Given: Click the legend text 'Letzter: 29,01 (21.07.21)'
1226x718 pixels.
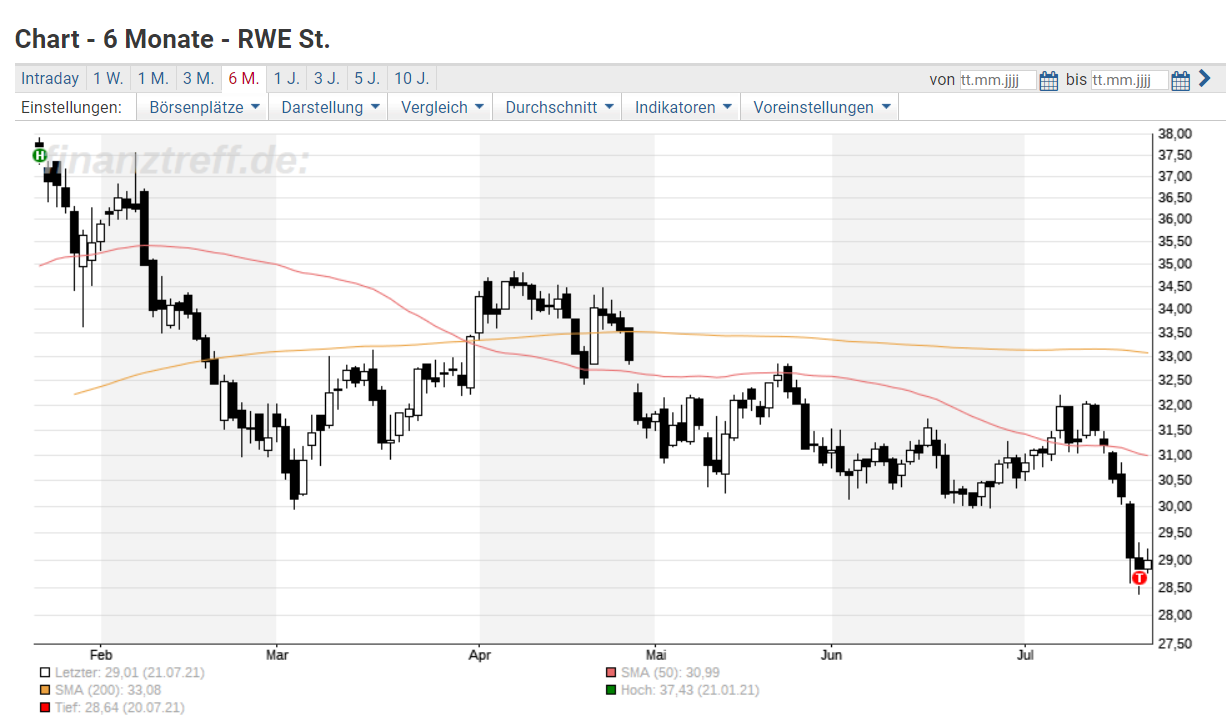Looking at the screenshot, I should [x=129, y=673].
